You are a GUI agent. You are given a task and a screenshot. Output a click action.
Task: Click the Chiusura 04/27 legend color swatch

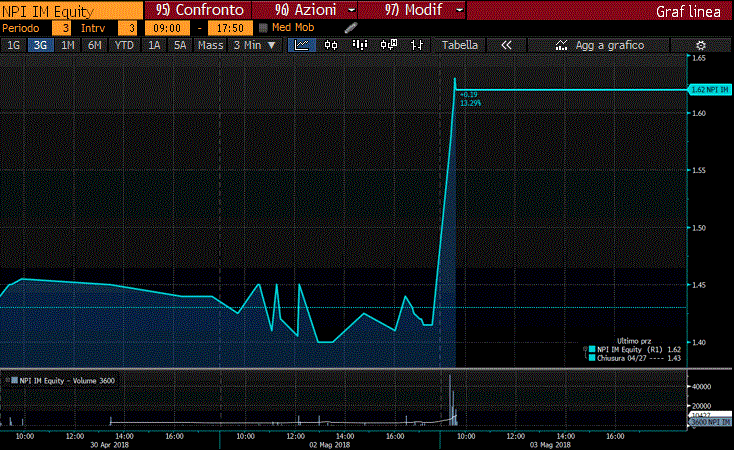[x=591, y=358]
